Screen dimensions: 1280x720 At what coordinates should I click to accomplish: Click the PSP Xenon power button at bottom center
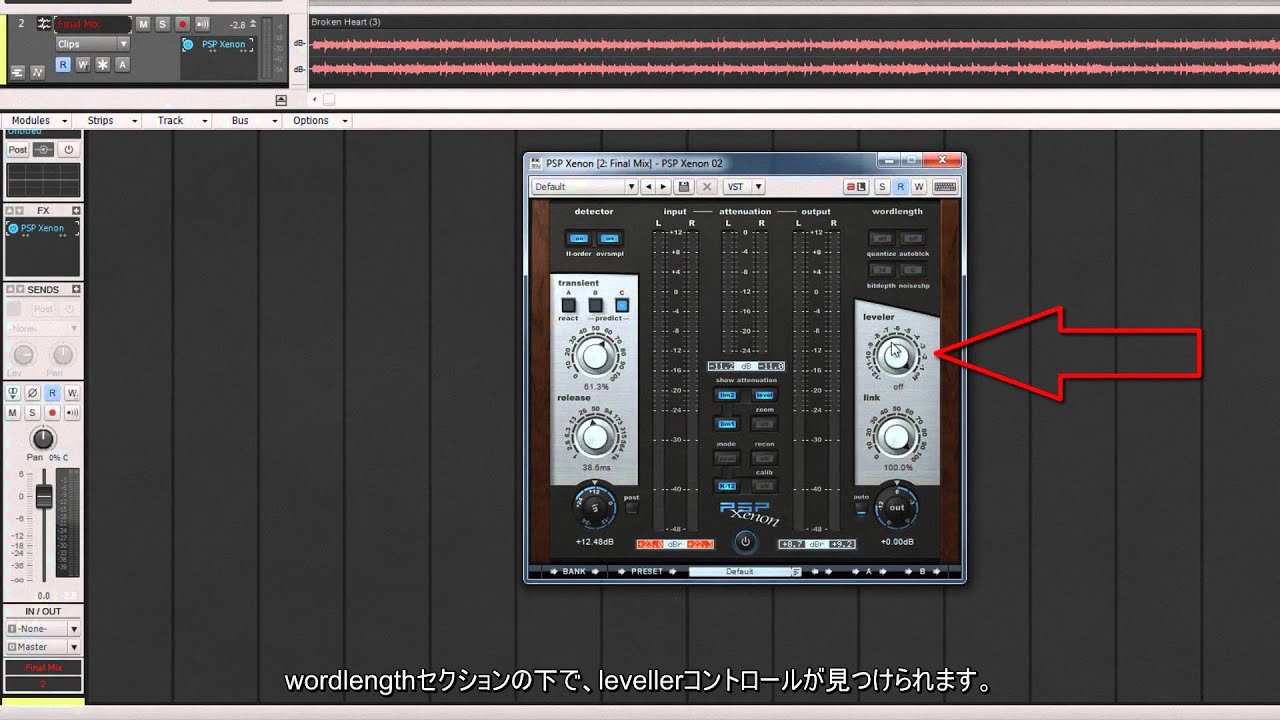click(745, 542)
